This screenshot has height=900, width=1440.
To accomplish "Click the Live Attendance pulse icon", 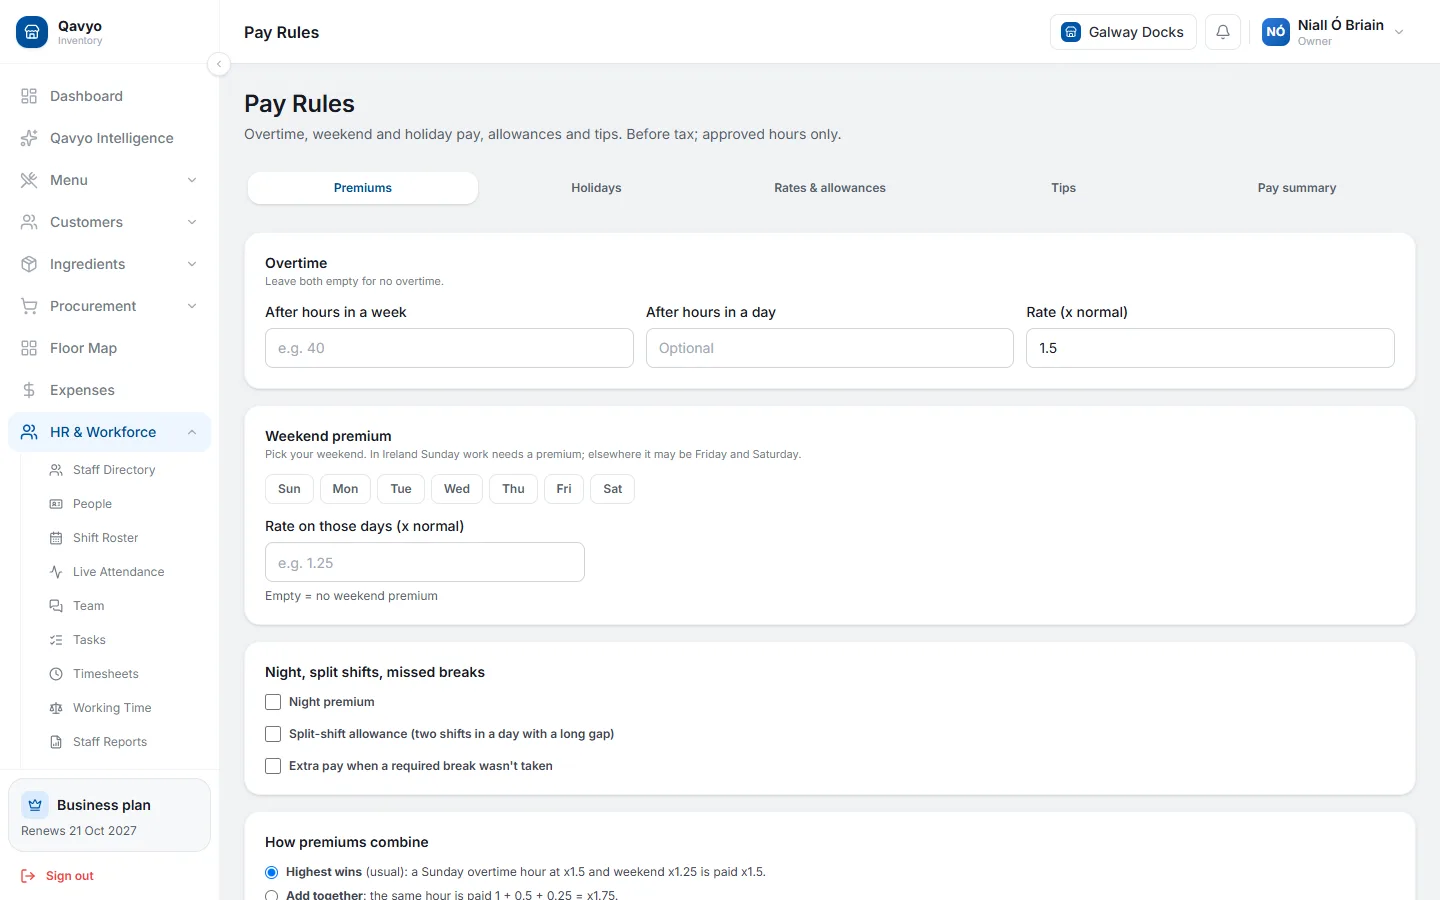I will [56, 572].
